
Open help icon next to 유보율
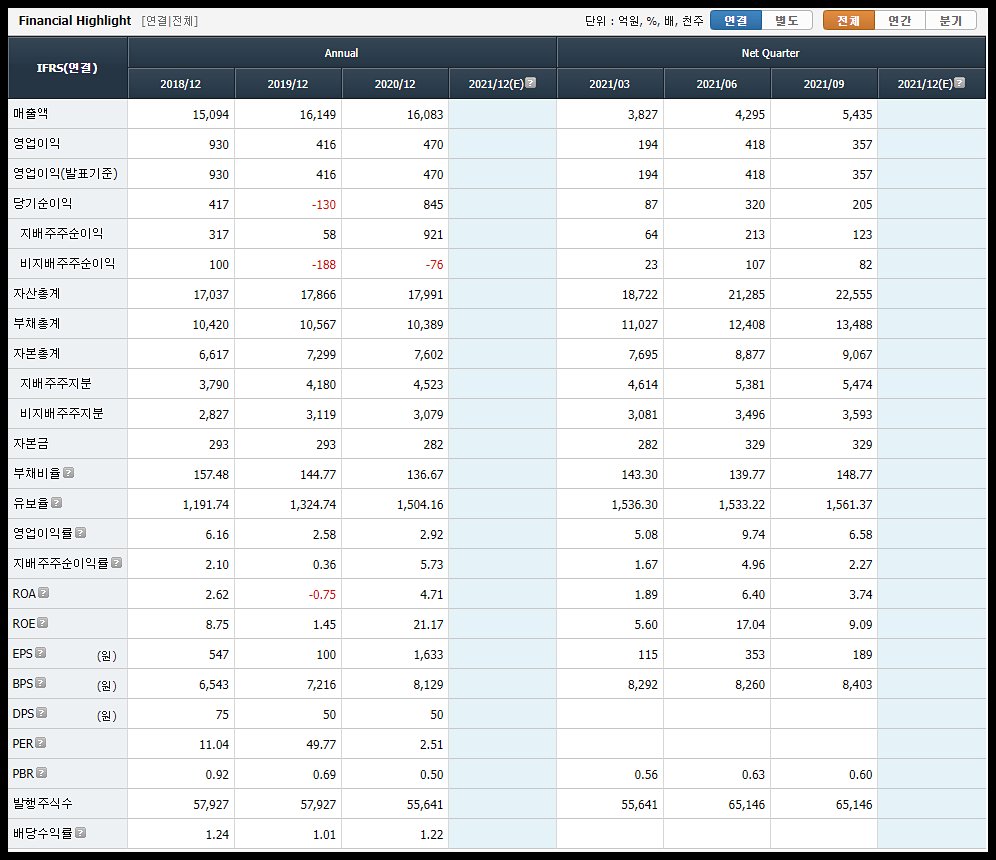(x=57, y=502)
